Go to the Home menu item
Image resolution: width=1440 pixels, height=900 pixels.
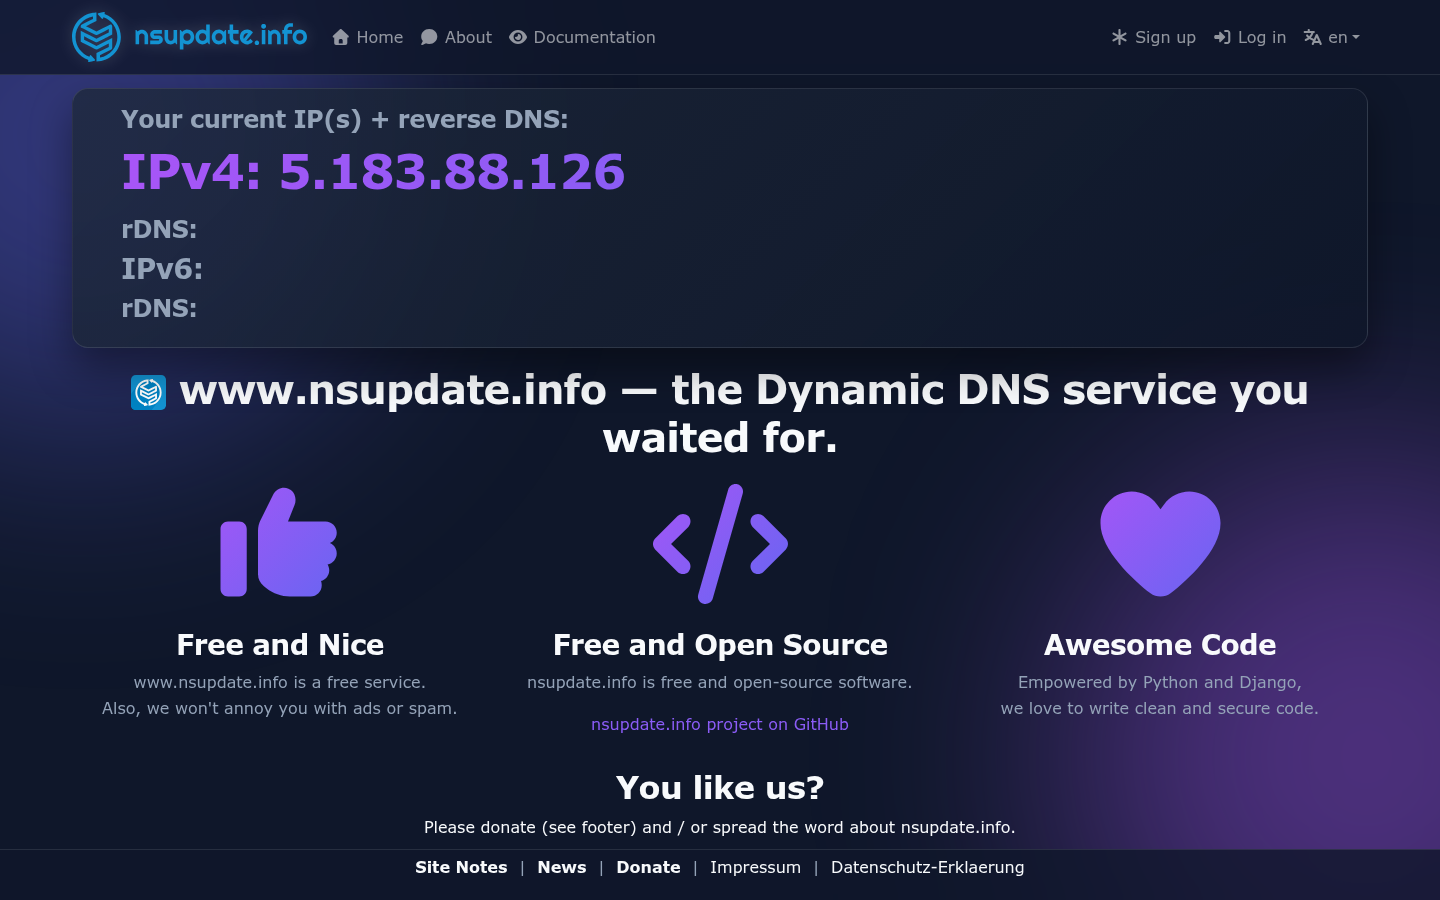point(368,37)
